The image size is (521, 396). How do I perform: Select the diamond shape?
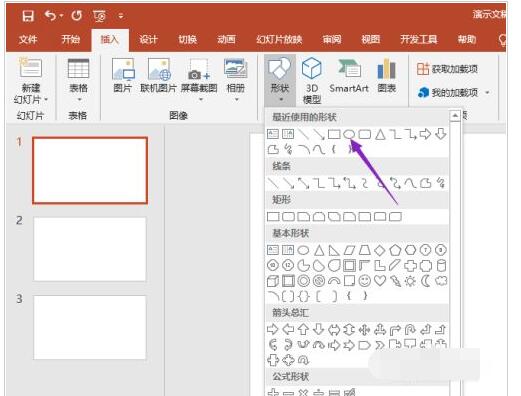[380, 250]
